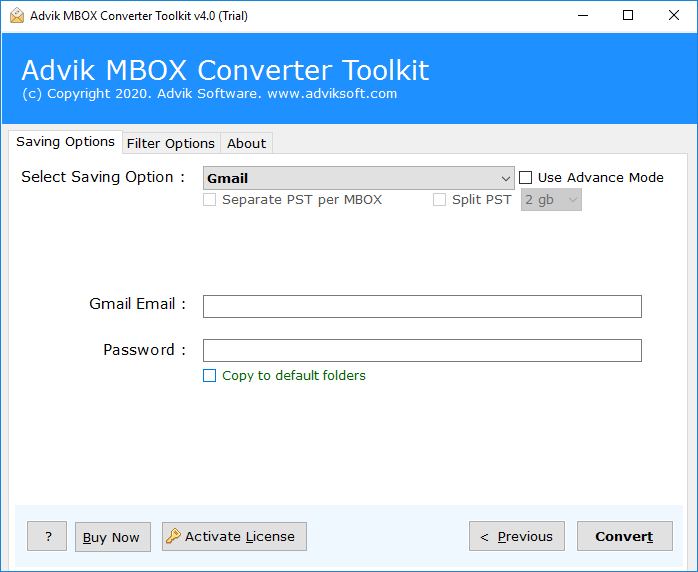Click the envelope app icon in title bar
This screenshot has width=698, height=572.
(17, 16)
